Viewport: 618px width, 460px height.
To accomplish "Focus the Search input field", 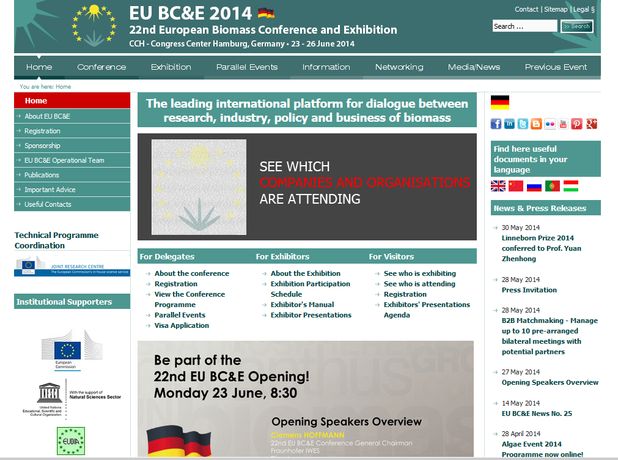I will click(x=525, y=26).
